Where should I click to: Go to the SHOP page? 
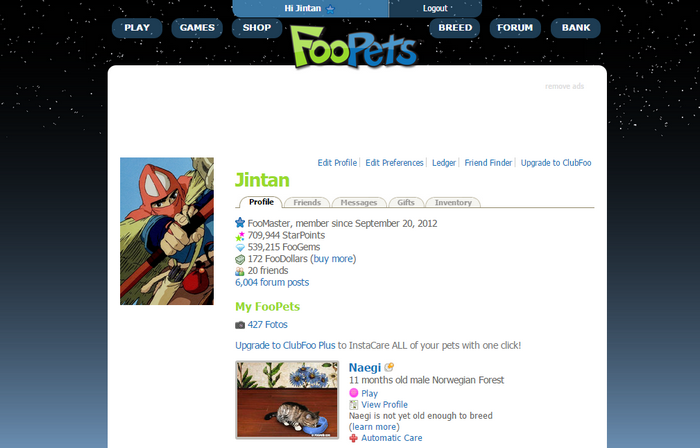tap(257, 28)
